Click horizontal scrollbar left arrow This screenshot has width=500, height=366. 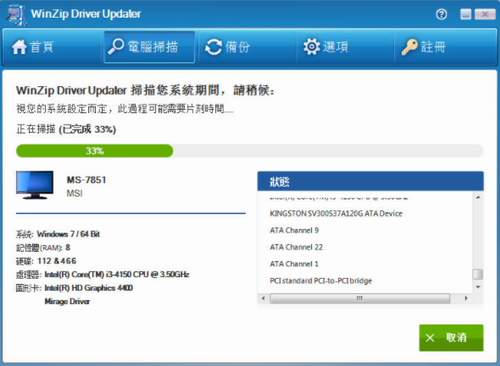click(263, 298)
